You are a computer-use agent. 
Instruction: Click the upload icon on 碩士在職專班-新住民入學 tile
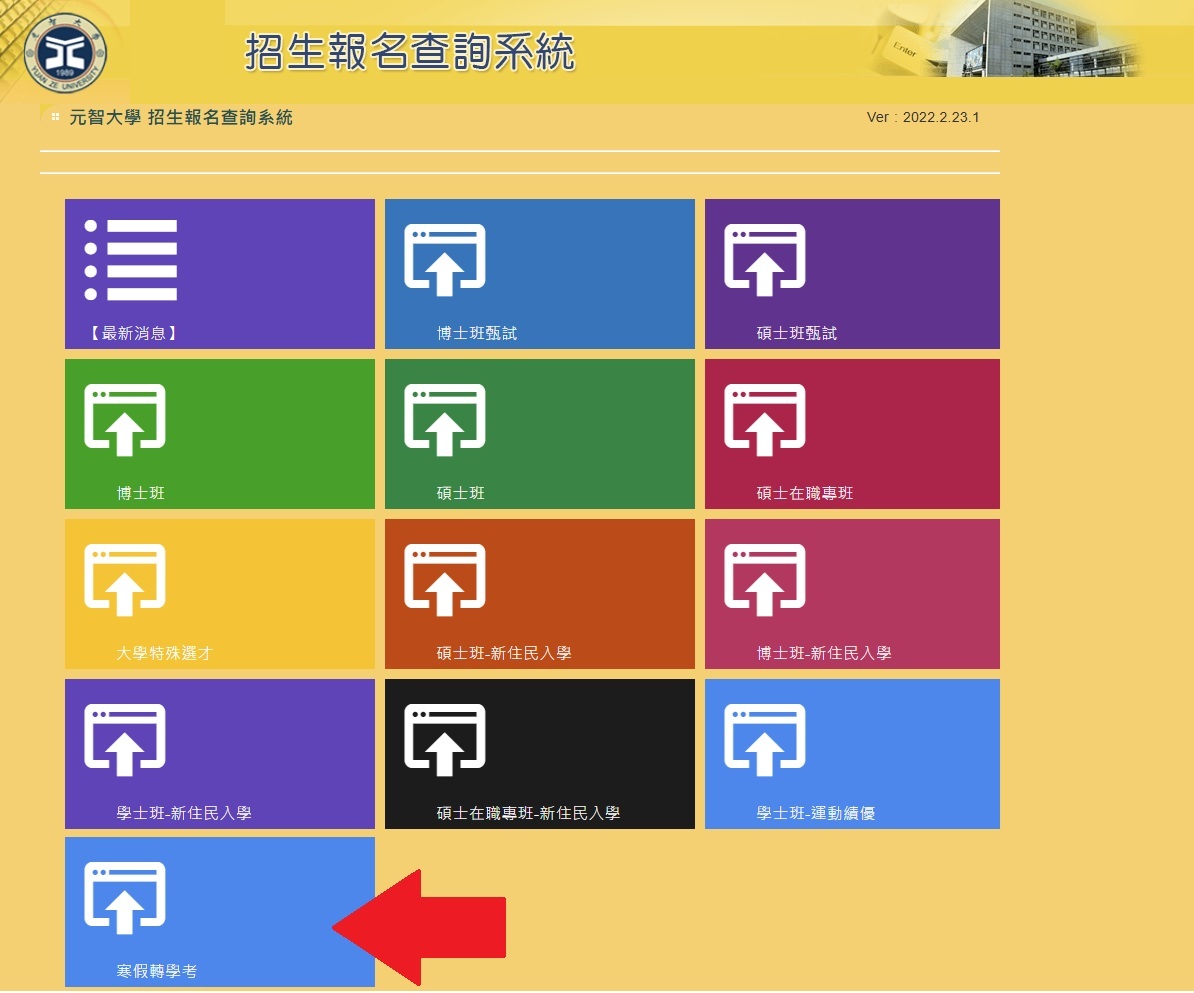pos(445,739)
